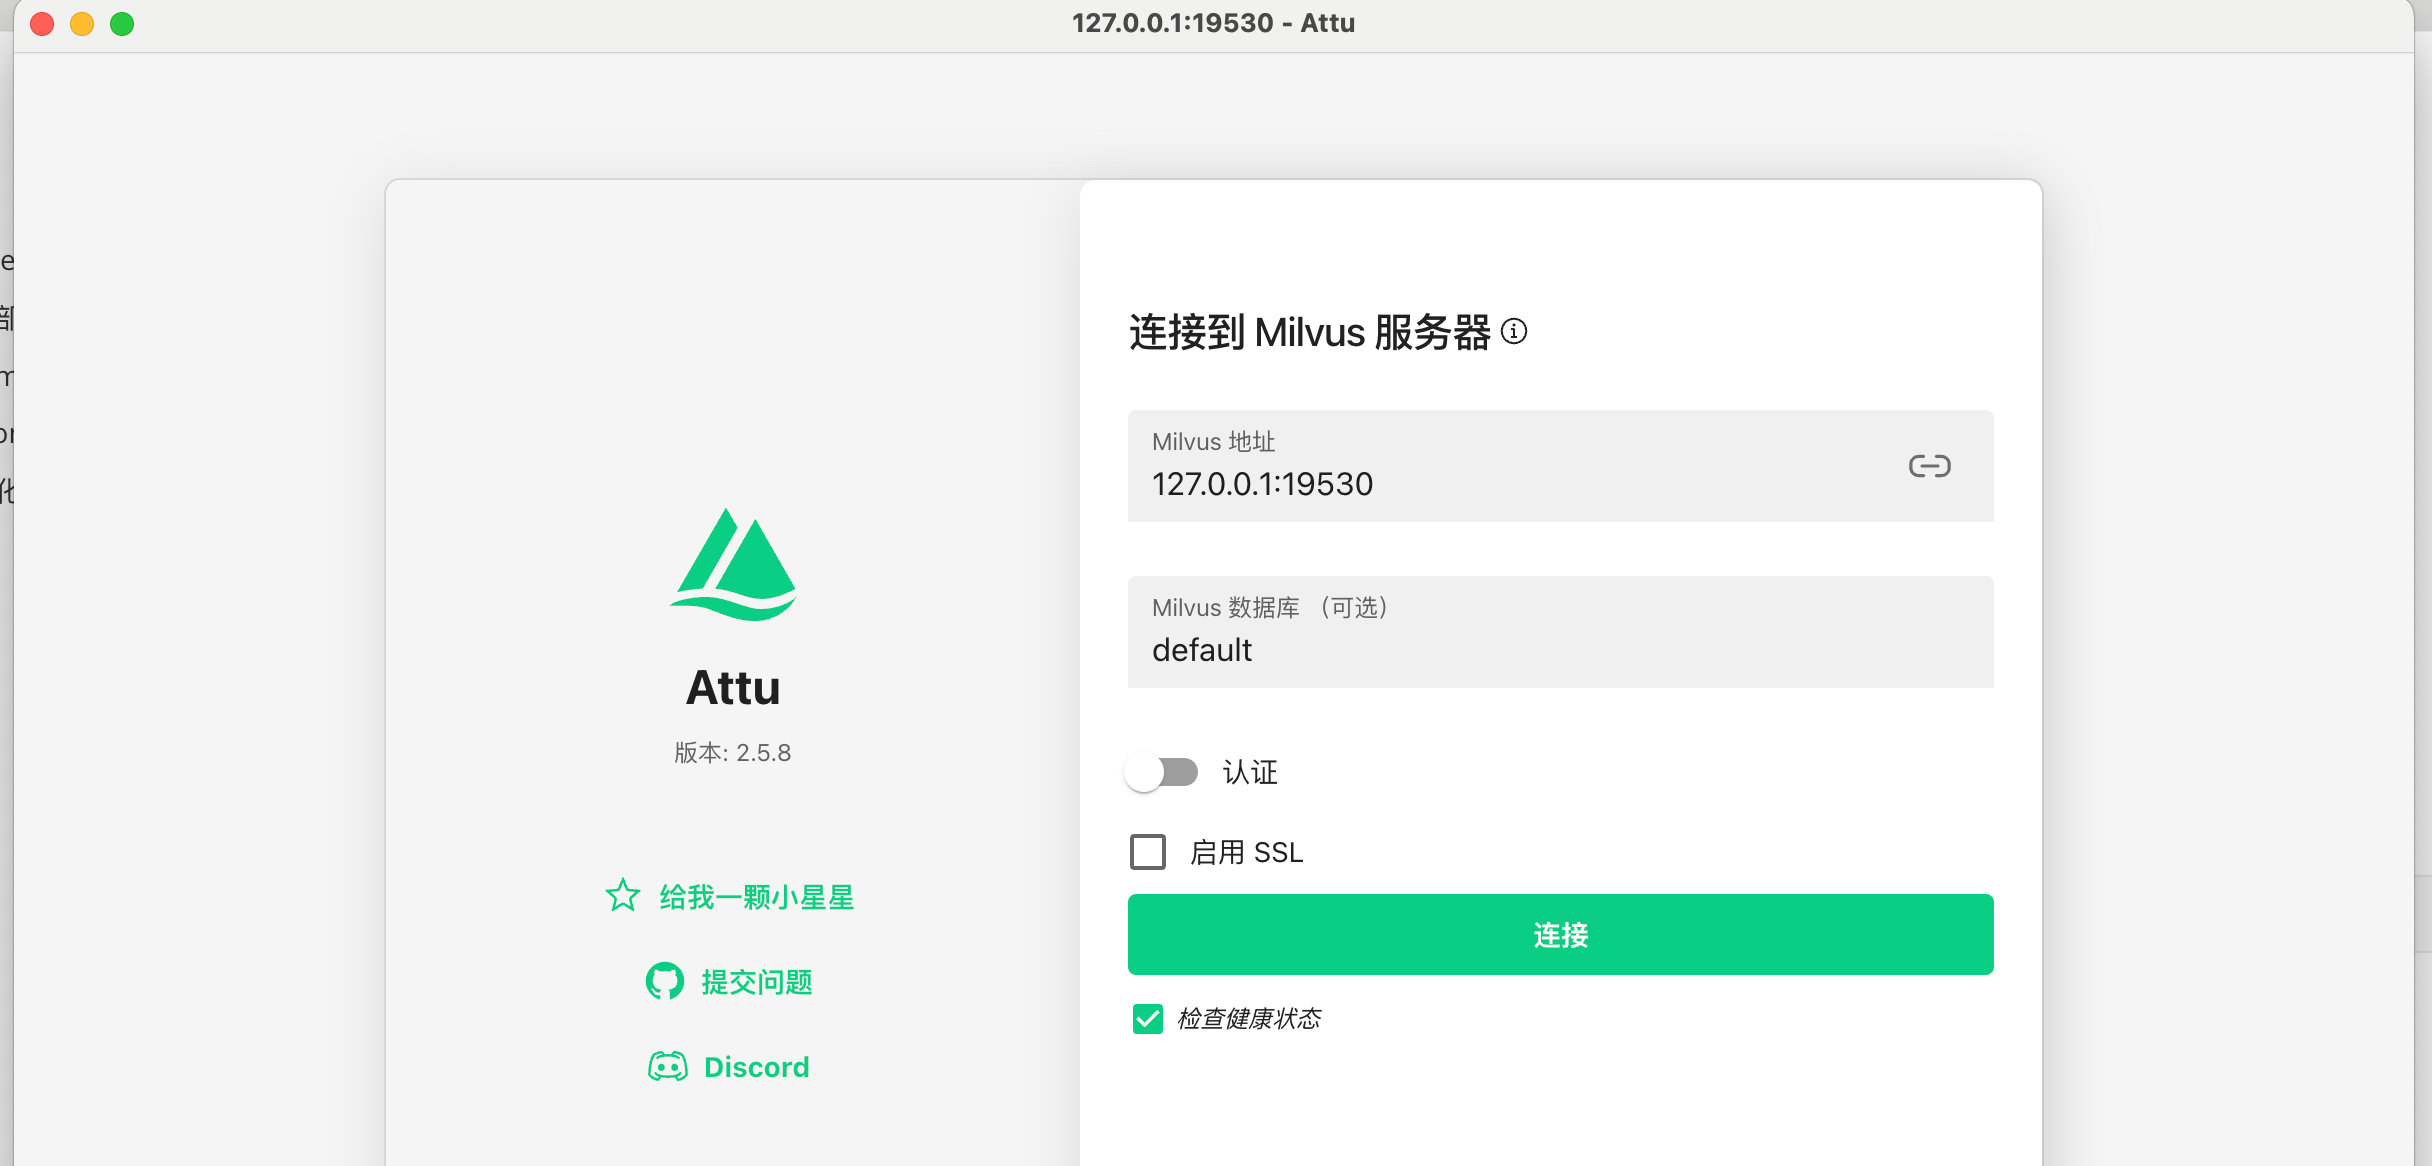This screenshot has height=1166, width=2432.
Task: Enable the 启用 SSL checkbox
Action: click(1148, 852)
